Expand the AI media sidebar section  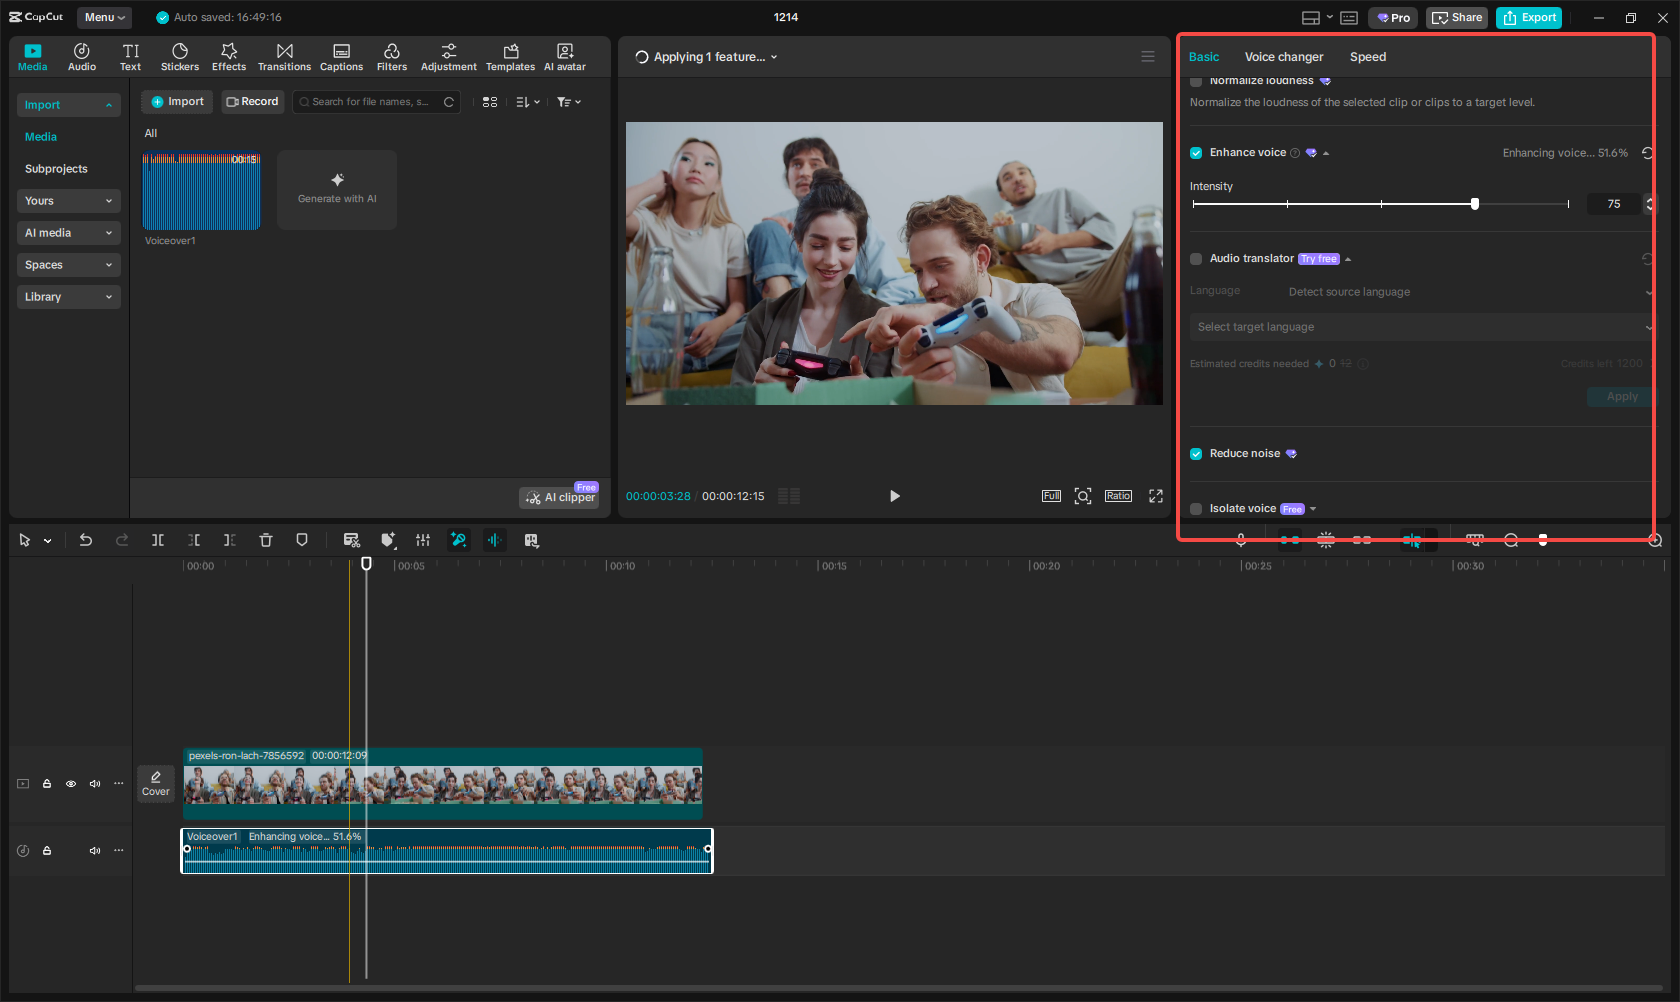point(68,233)
